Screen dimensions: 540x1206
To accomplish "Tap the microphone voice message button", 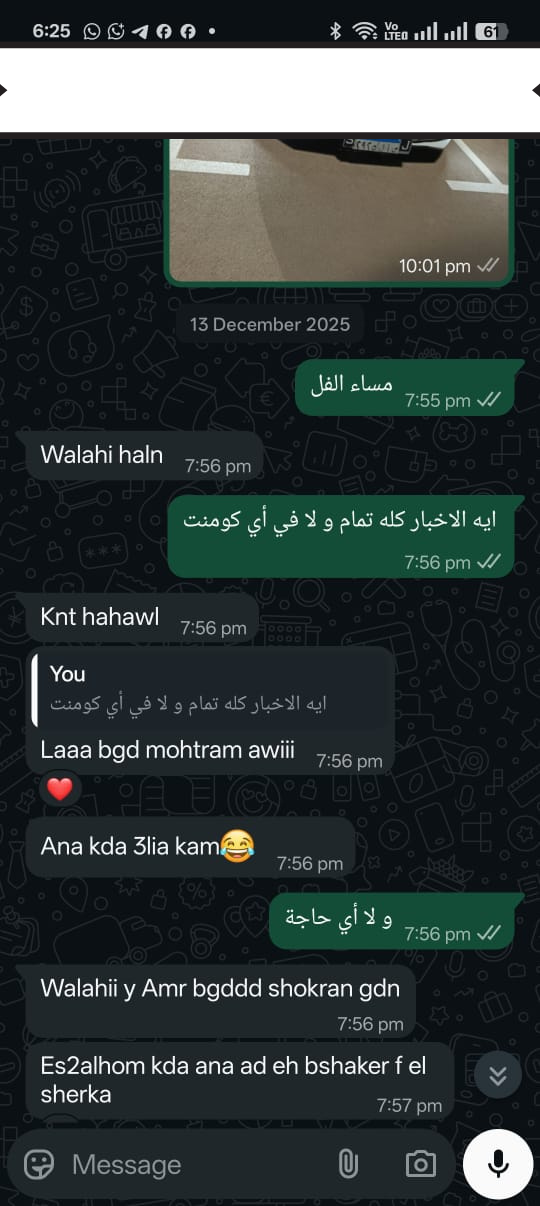I will pyautogui.click(x=498, y=1164).
